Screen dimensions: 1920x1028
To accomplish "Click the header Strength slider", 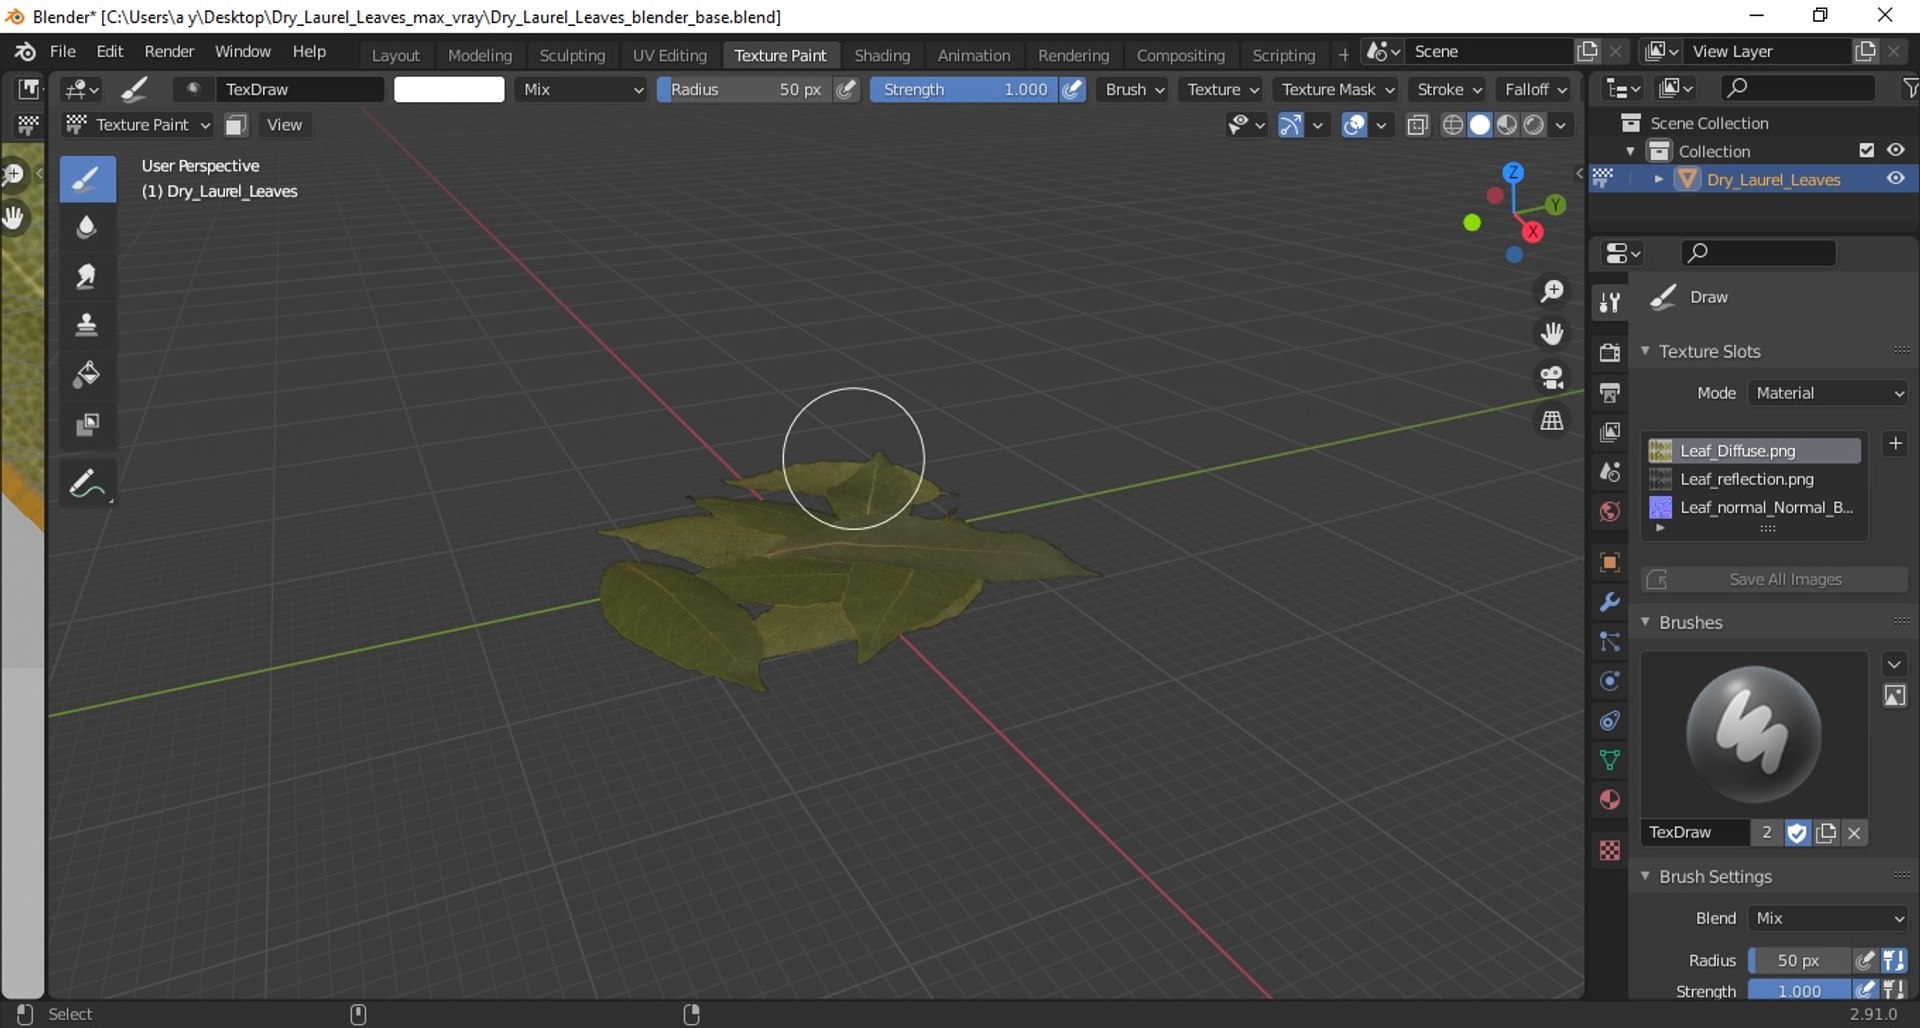I will [964, 89].
